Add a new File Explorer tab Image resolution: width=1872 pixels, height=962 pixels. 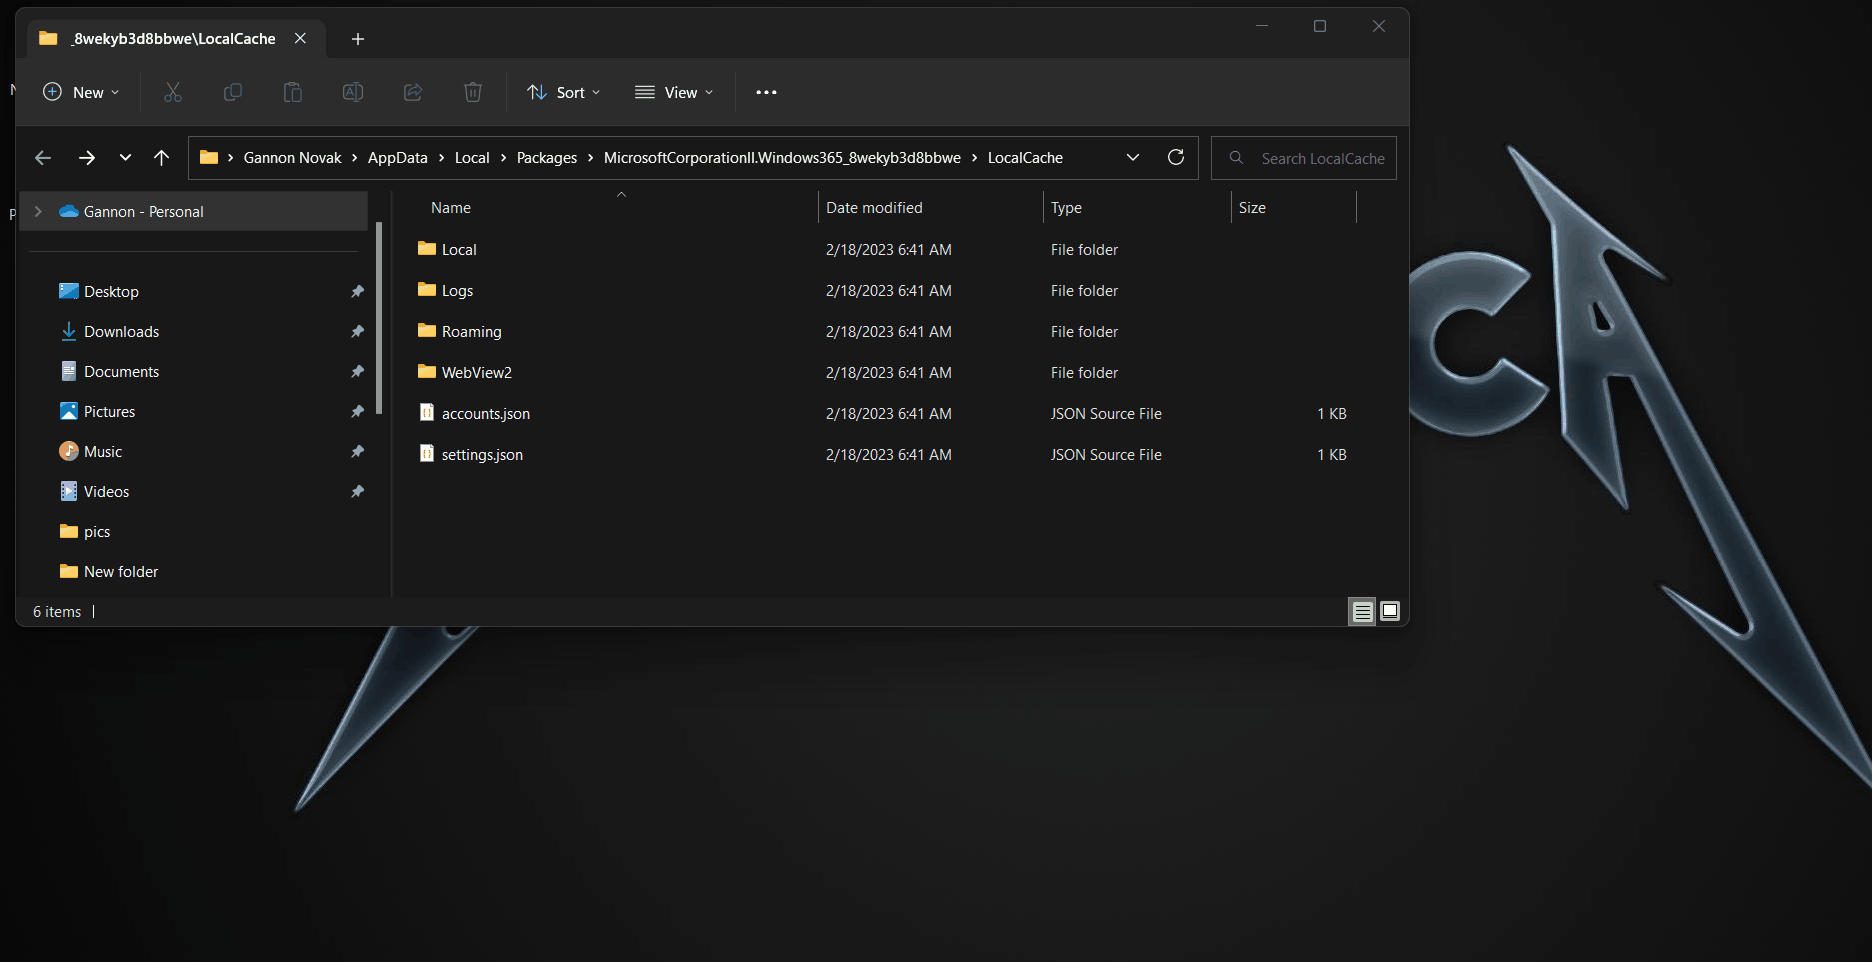(x=358, y=39)
